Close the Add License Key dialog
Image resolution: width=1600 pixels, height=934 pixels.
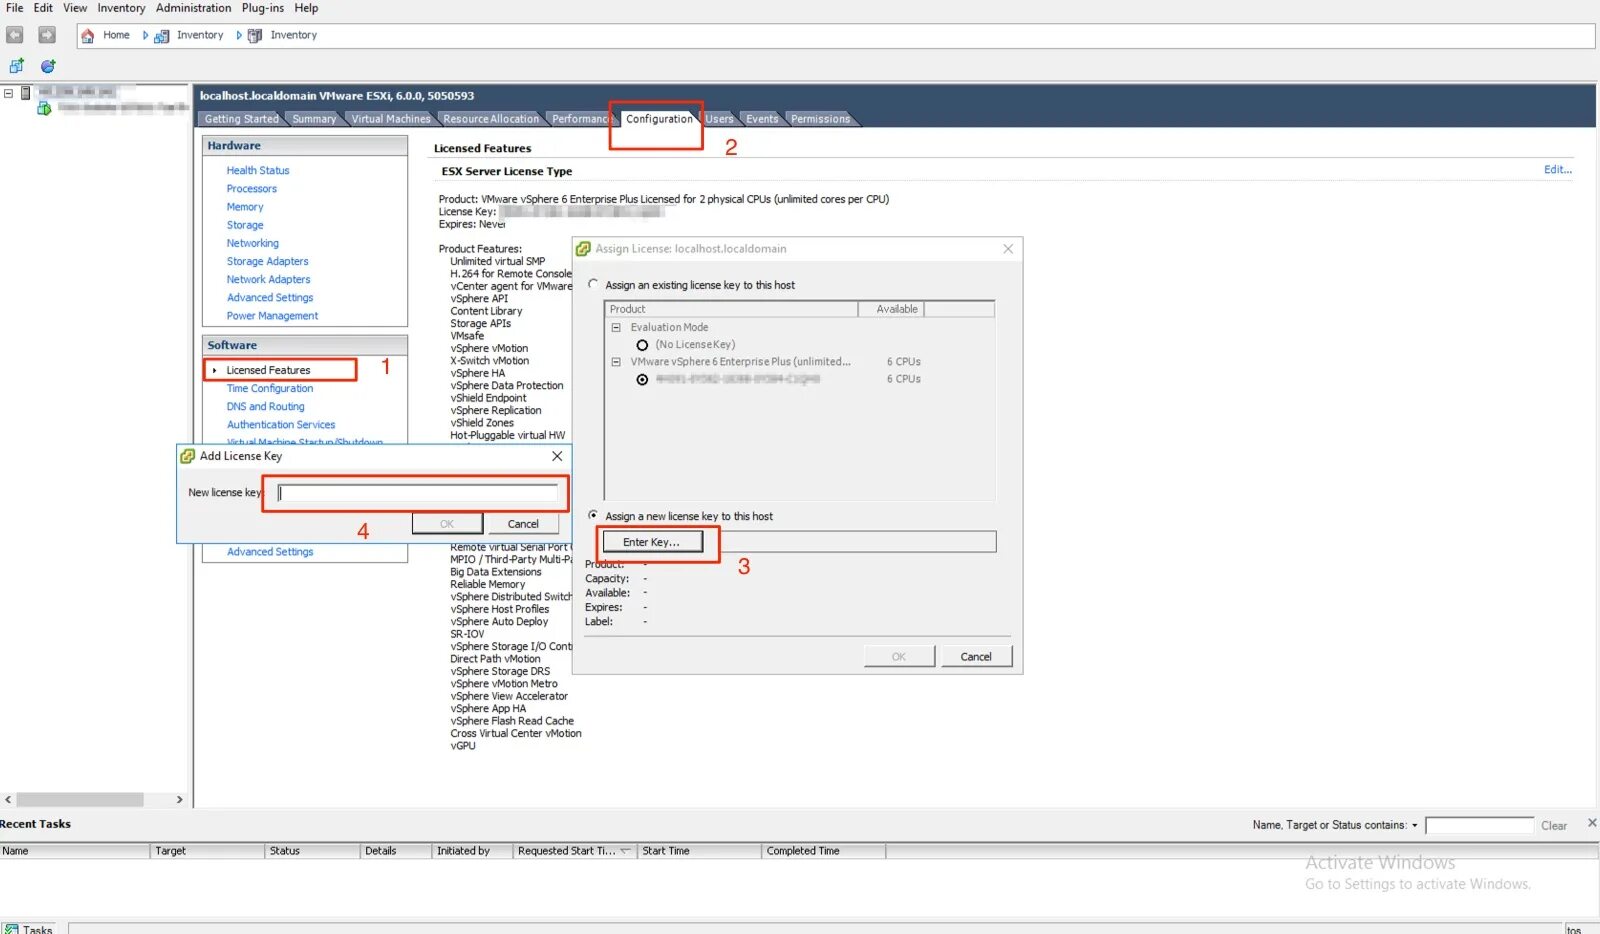click(x=557, y=456)
